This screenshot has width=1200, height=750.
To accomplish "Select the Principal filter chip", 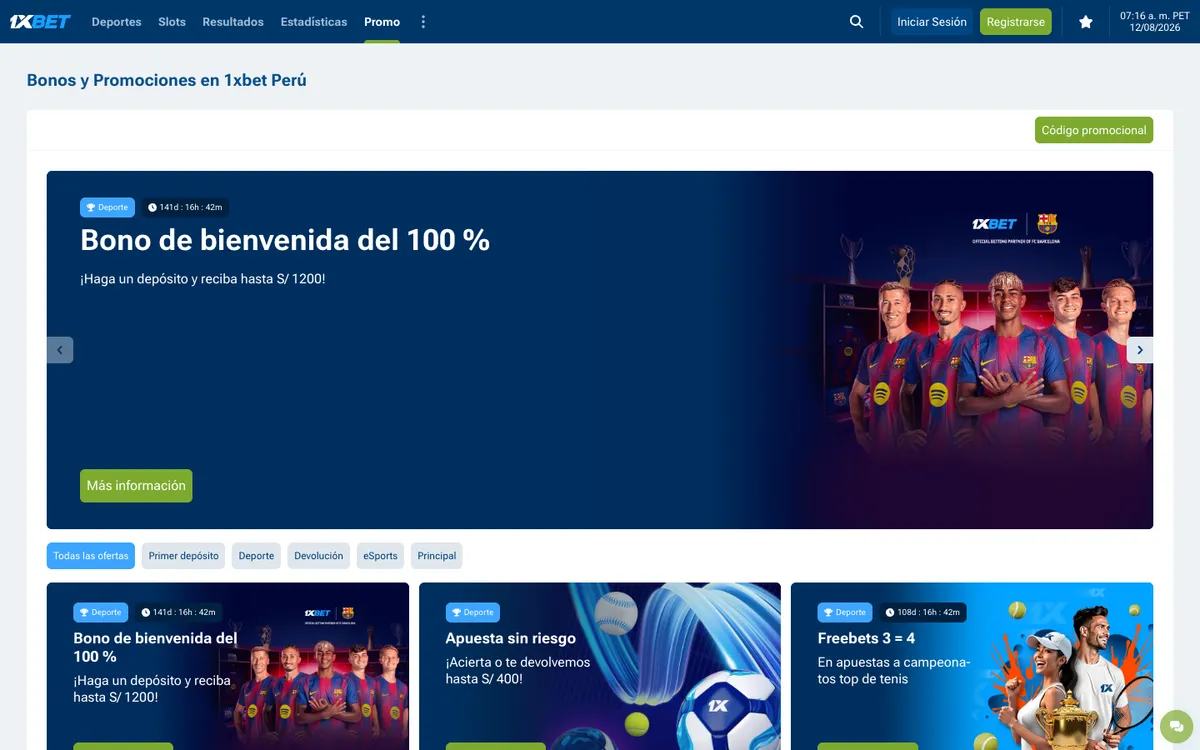I will click(x=437, y=556).
